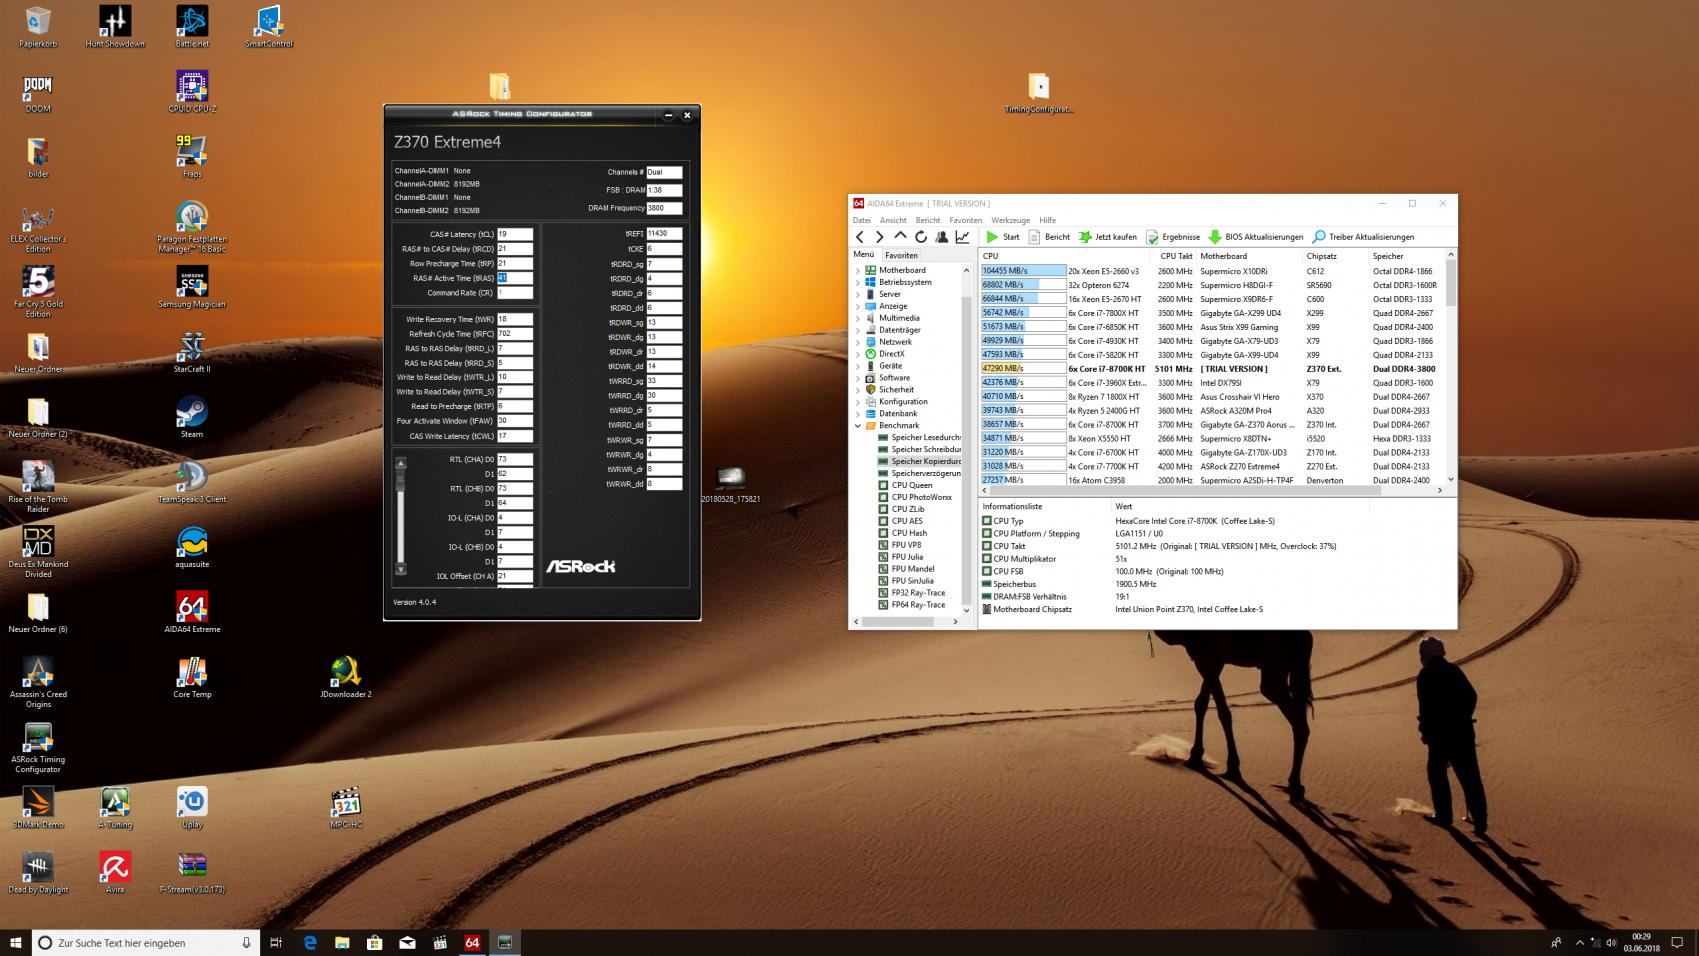
Task: Open Fraps desktop icon
Action: coord(192,156)
